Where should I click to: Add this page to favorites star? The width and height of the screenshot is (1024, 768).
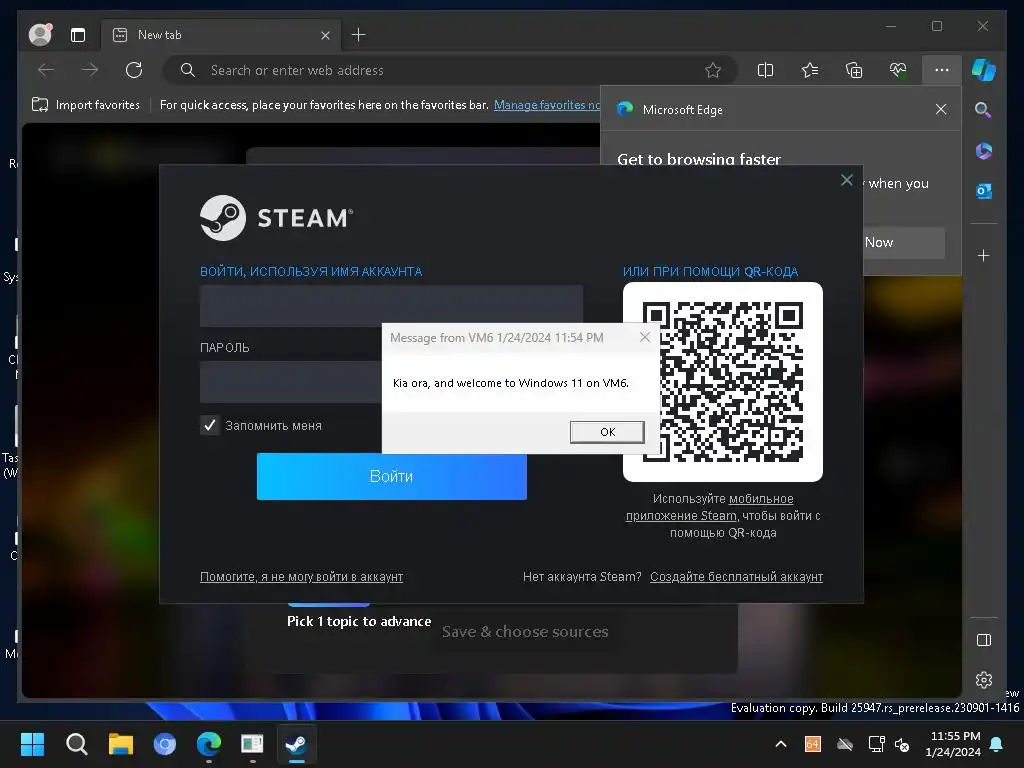[712, 70]
